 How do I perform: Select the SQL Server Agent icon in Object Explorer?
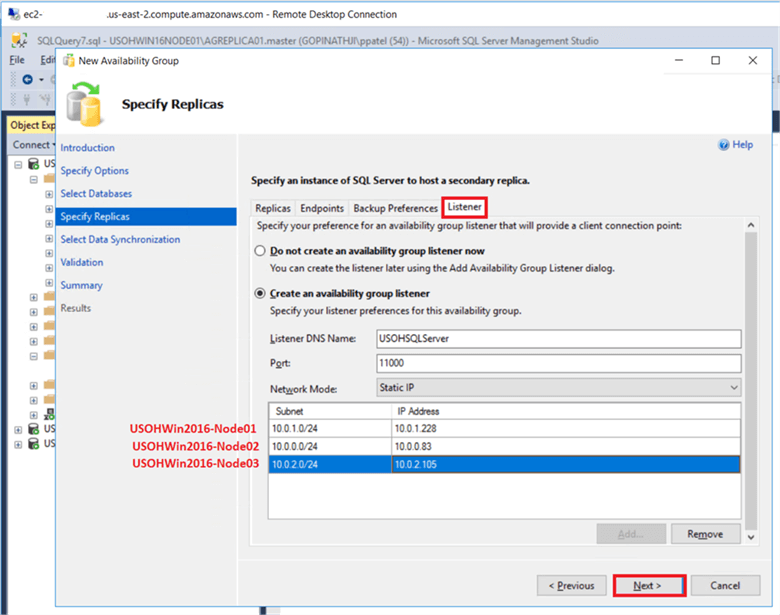coord(49,414)
